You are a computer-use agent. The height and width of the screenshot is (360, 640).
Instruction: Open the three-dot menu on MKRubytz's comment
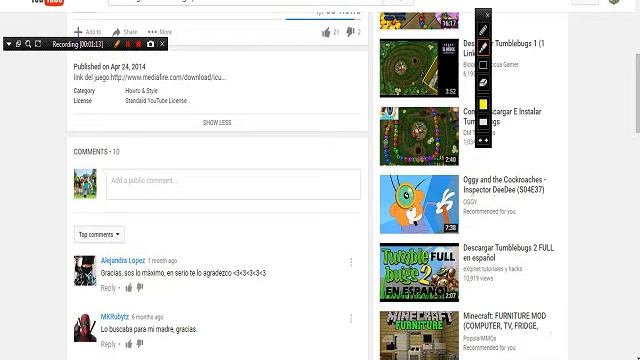click(x=351, y=318)
